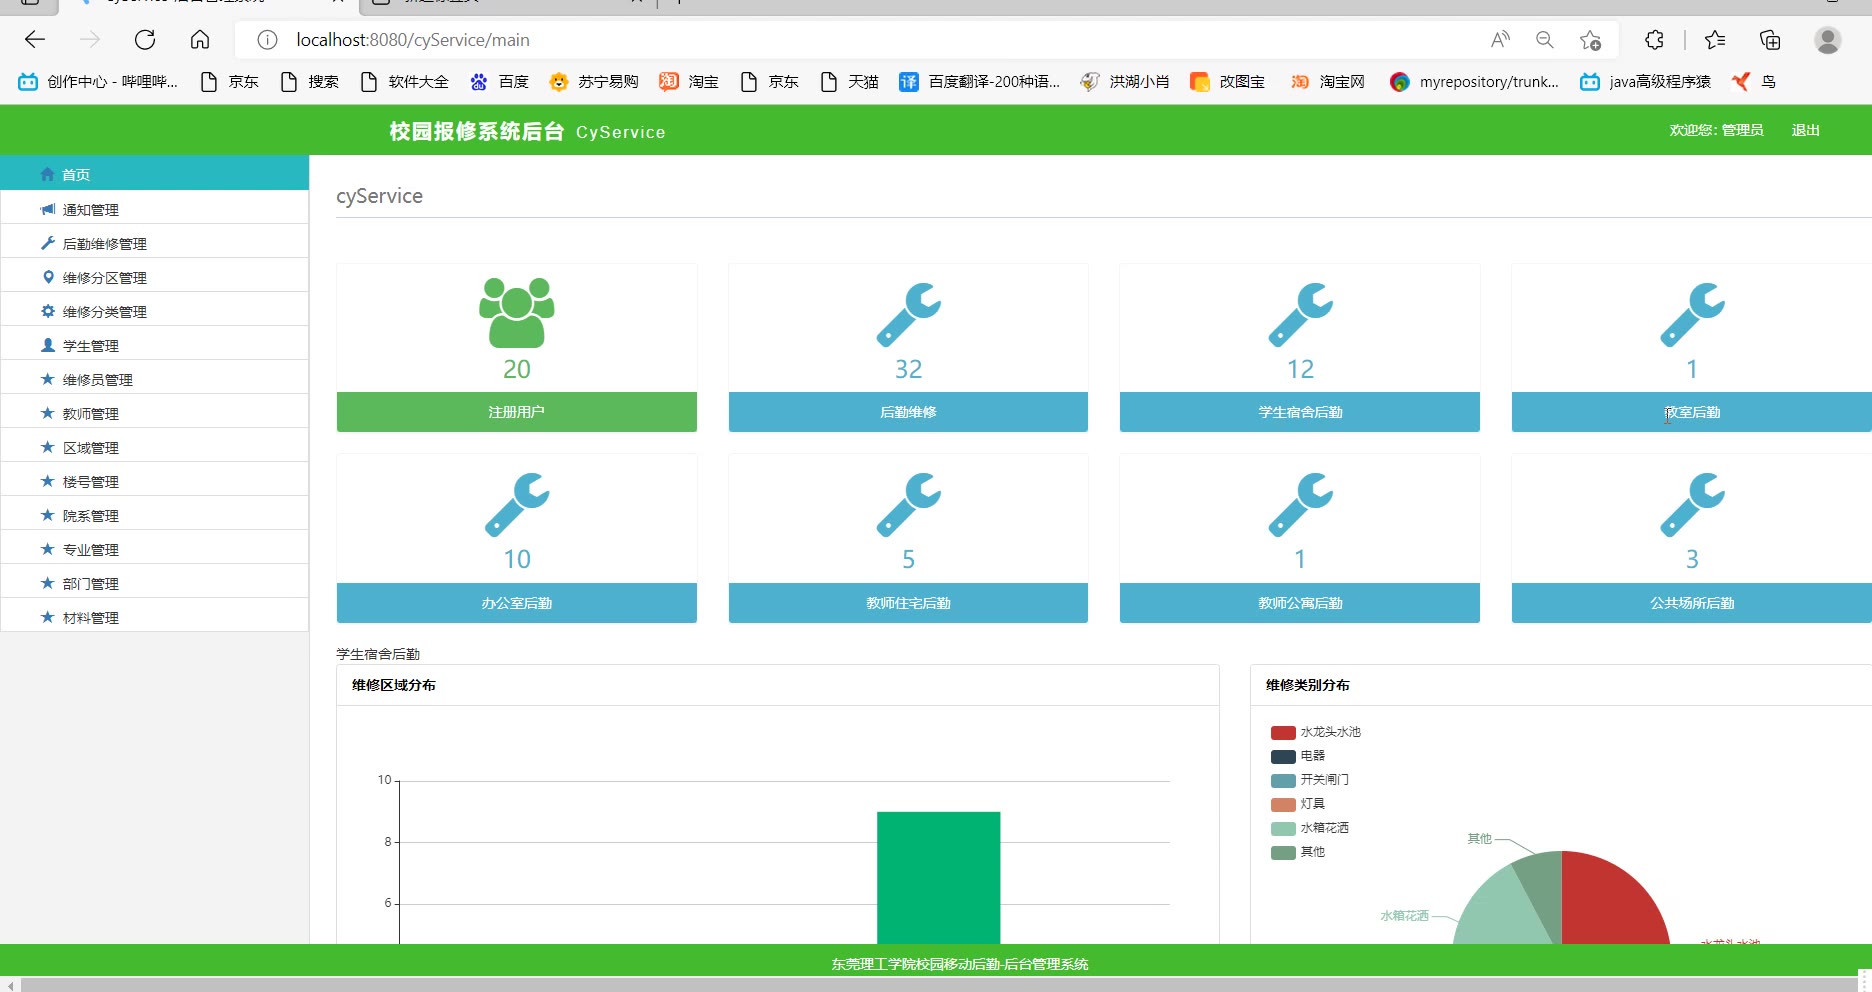Open 首页 in the sidebar
Screen dimensions: 1872x992
[155, 174]
